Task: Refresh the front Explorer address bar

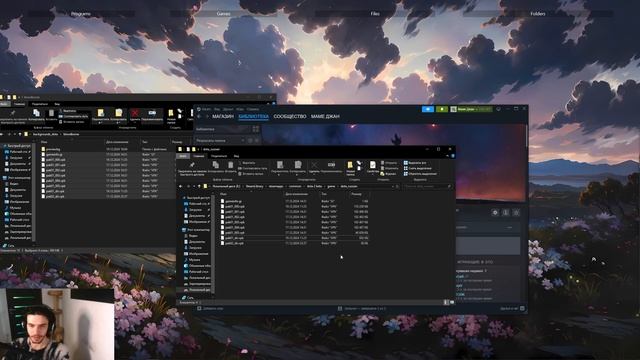Action: pyautogui.click(x=397, y=186)
